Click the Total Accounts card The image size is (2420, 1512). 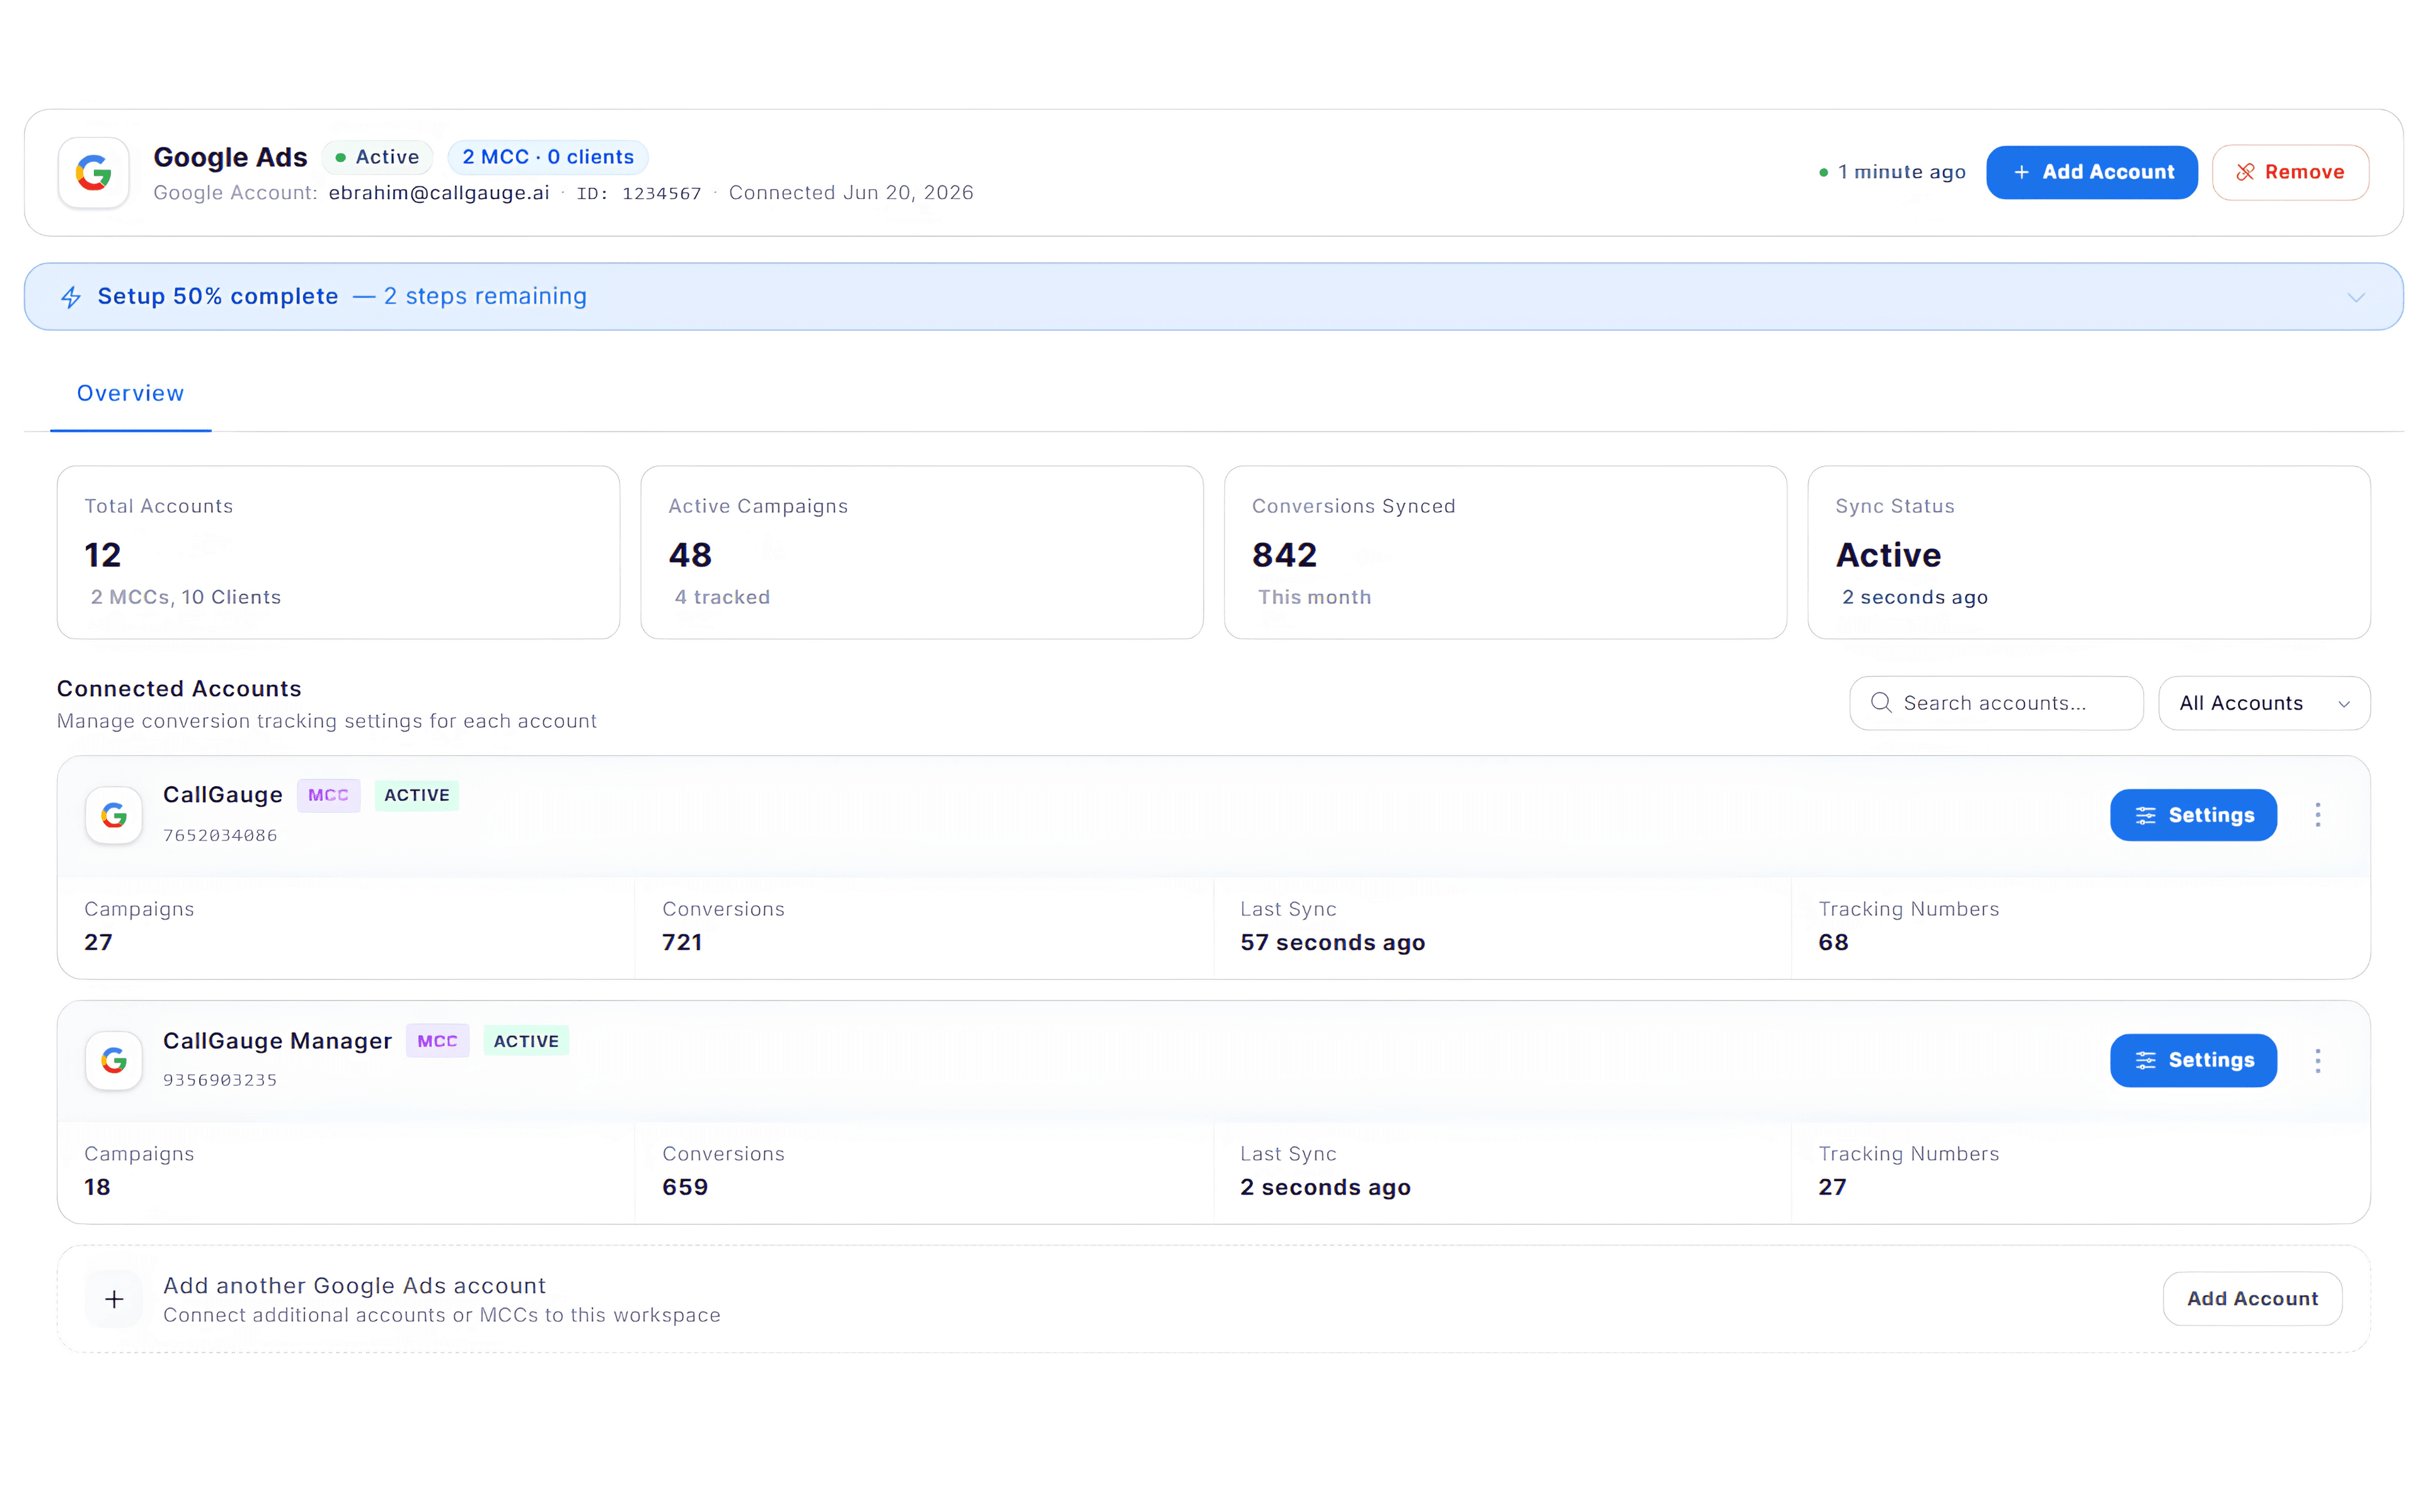[338, 552]
